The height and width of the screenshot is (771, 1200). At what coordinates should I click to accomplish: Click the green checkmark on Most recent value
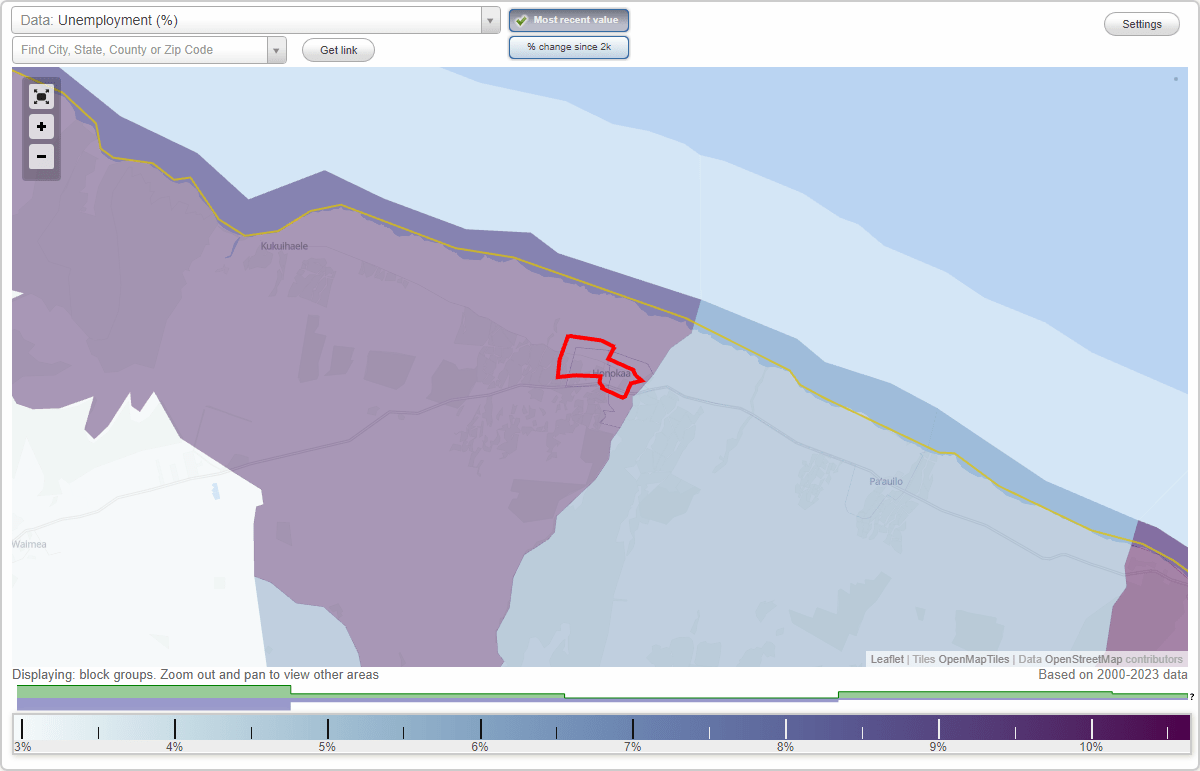point(520,19)
